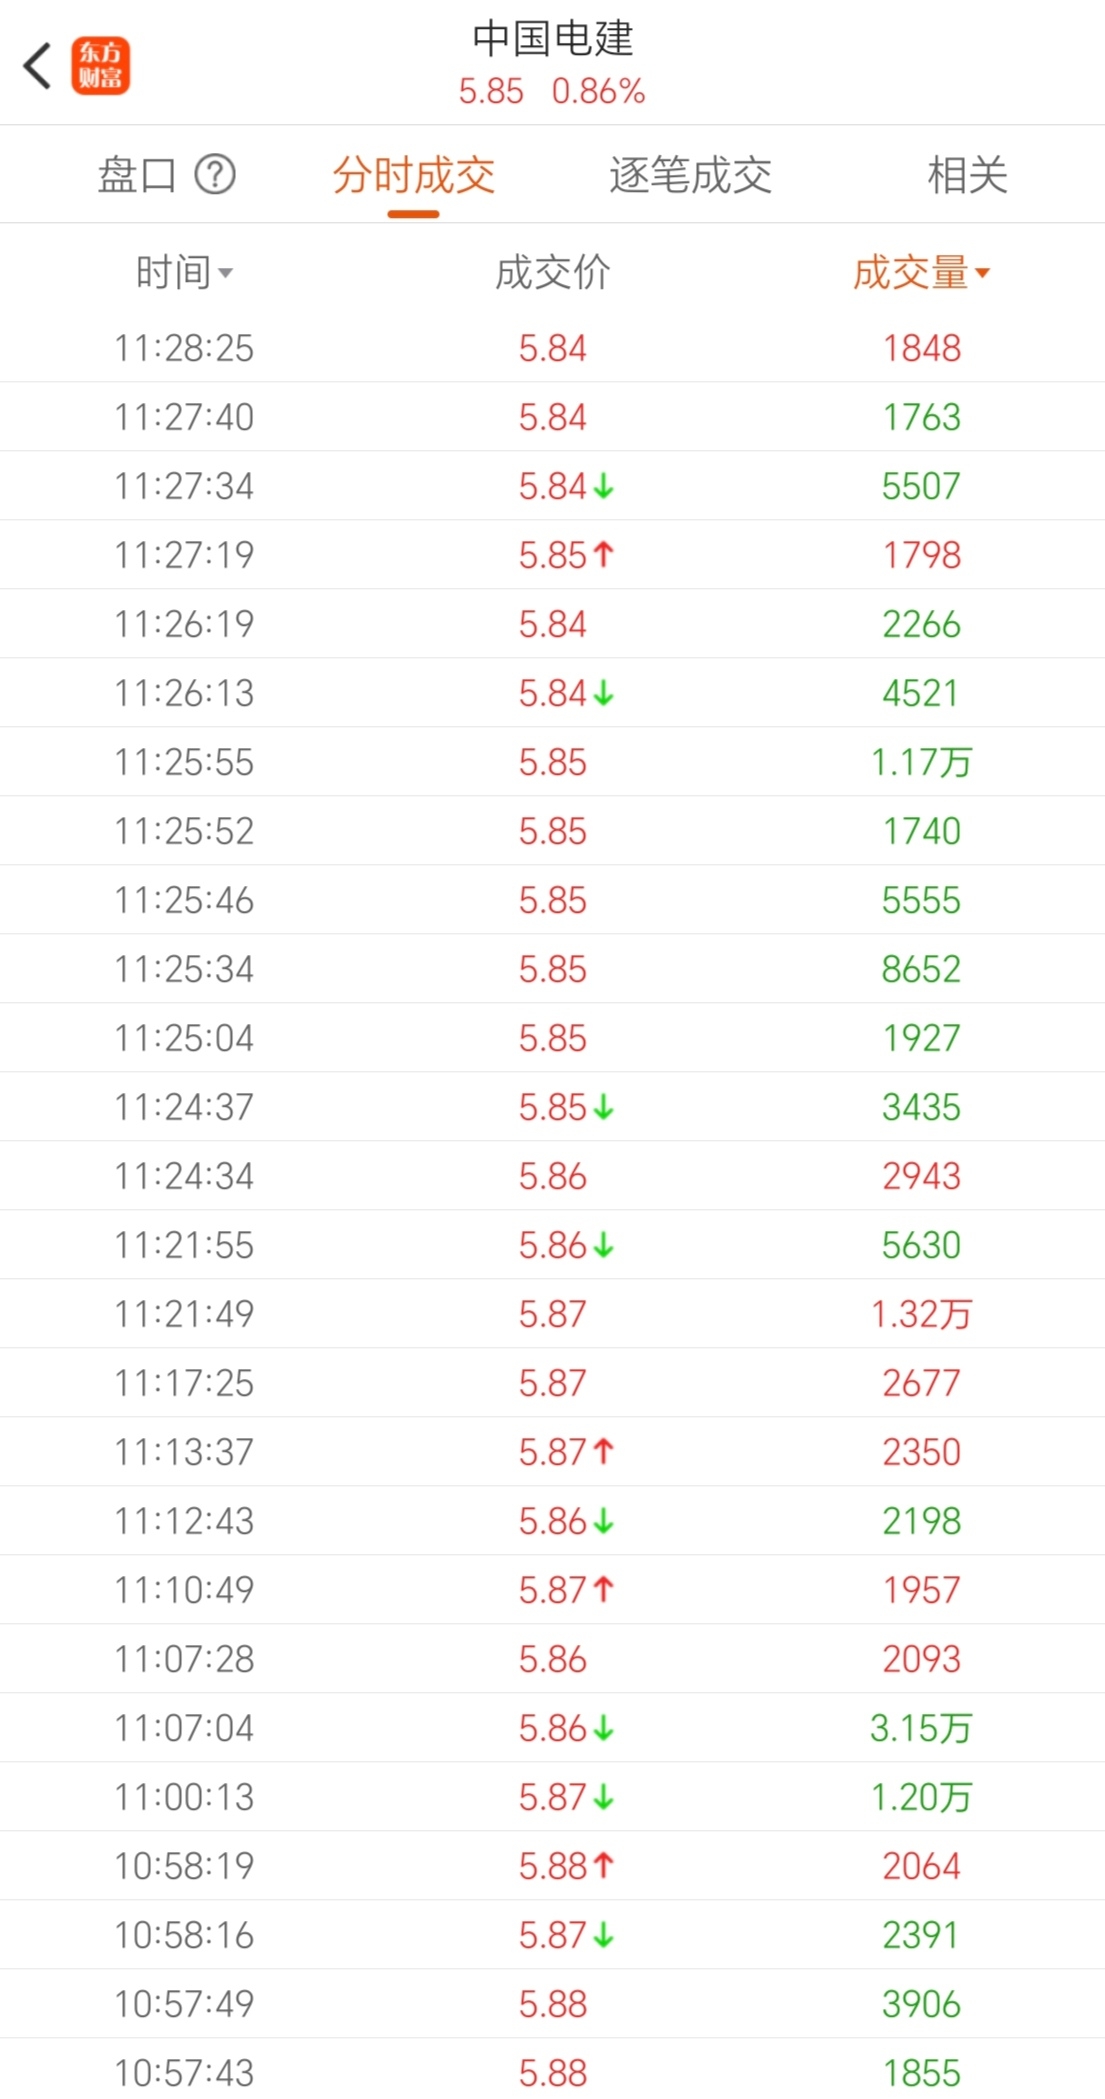Tap the 11:27:19 row's red up arrow

click(603, 554)
